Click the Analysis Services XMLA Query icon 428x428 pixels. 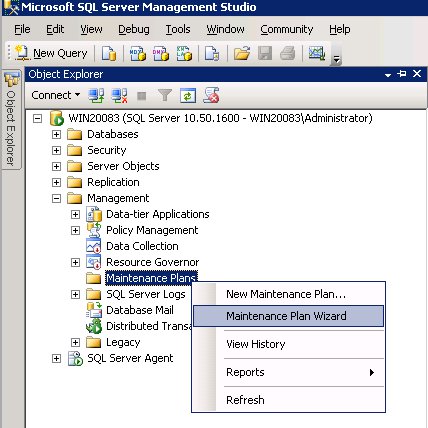pyautogui.click(x=184, y=53)
